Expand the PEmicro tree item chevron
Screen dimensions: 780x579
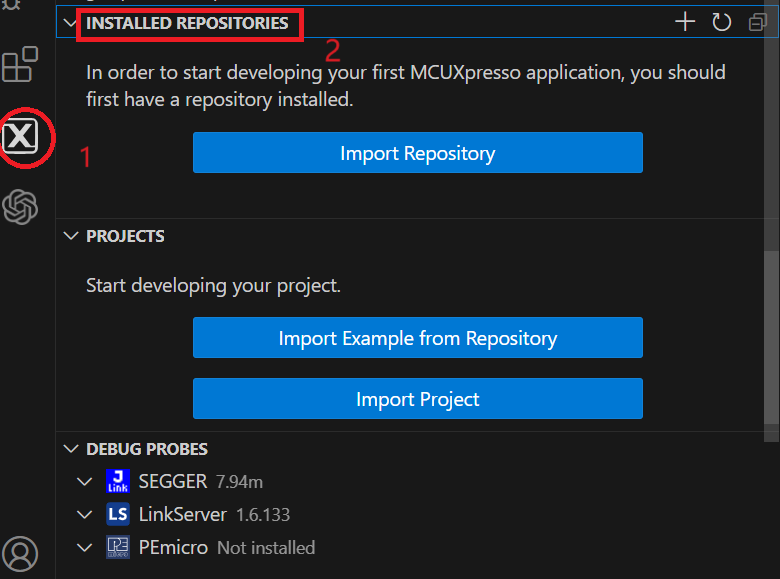click(x=84, y=548)
